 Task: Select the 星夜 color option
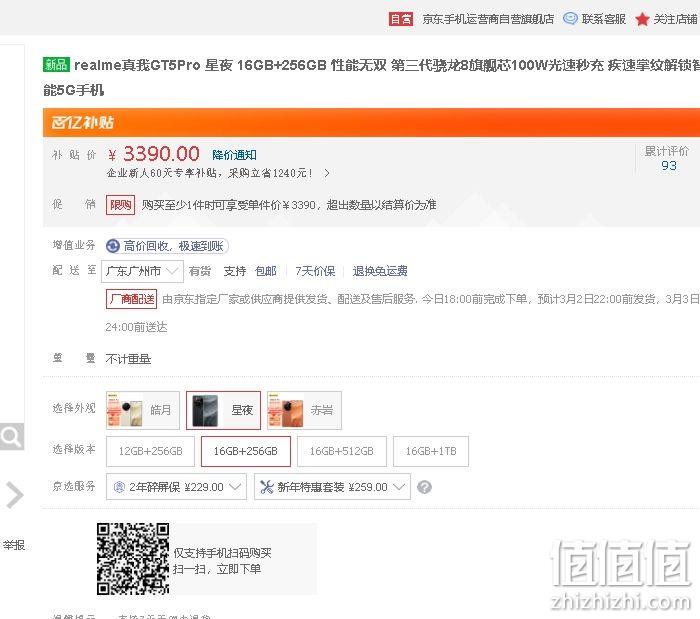(223, 410)
